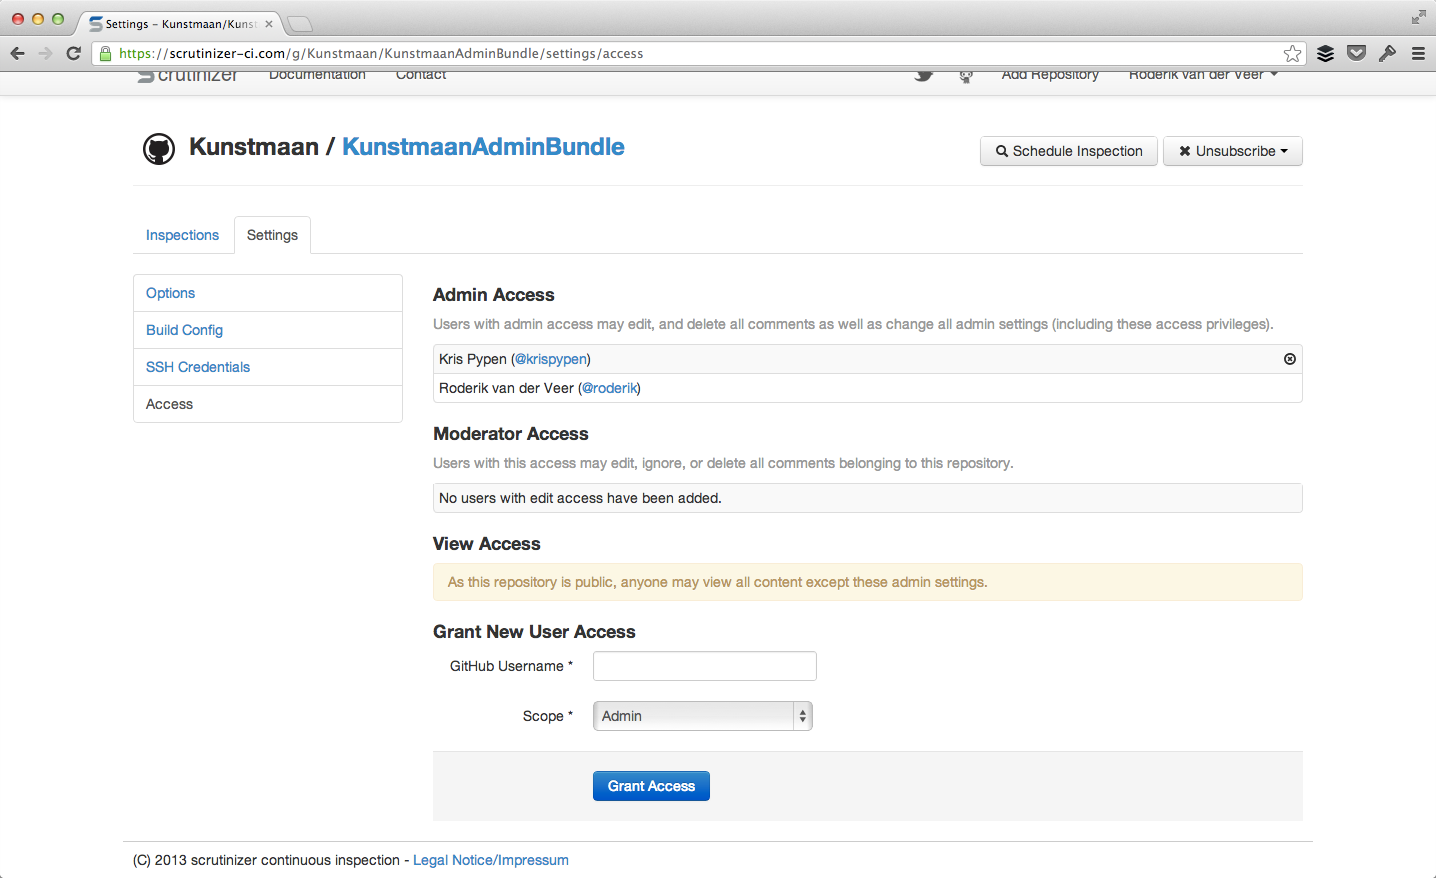This screenshot has height=878, width=1436.
Task: Open the SSH Credentials settings section
Action: pos(268,367)
